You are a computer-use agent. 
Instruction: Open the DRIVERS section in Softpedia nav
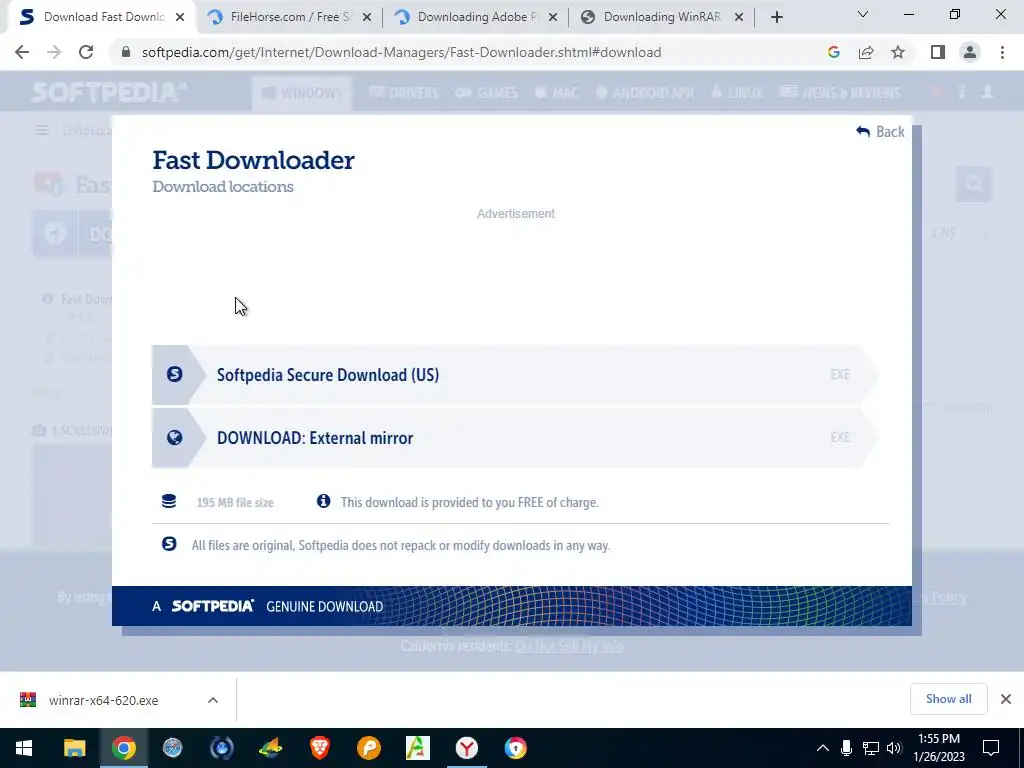click(x=404, y=93)
